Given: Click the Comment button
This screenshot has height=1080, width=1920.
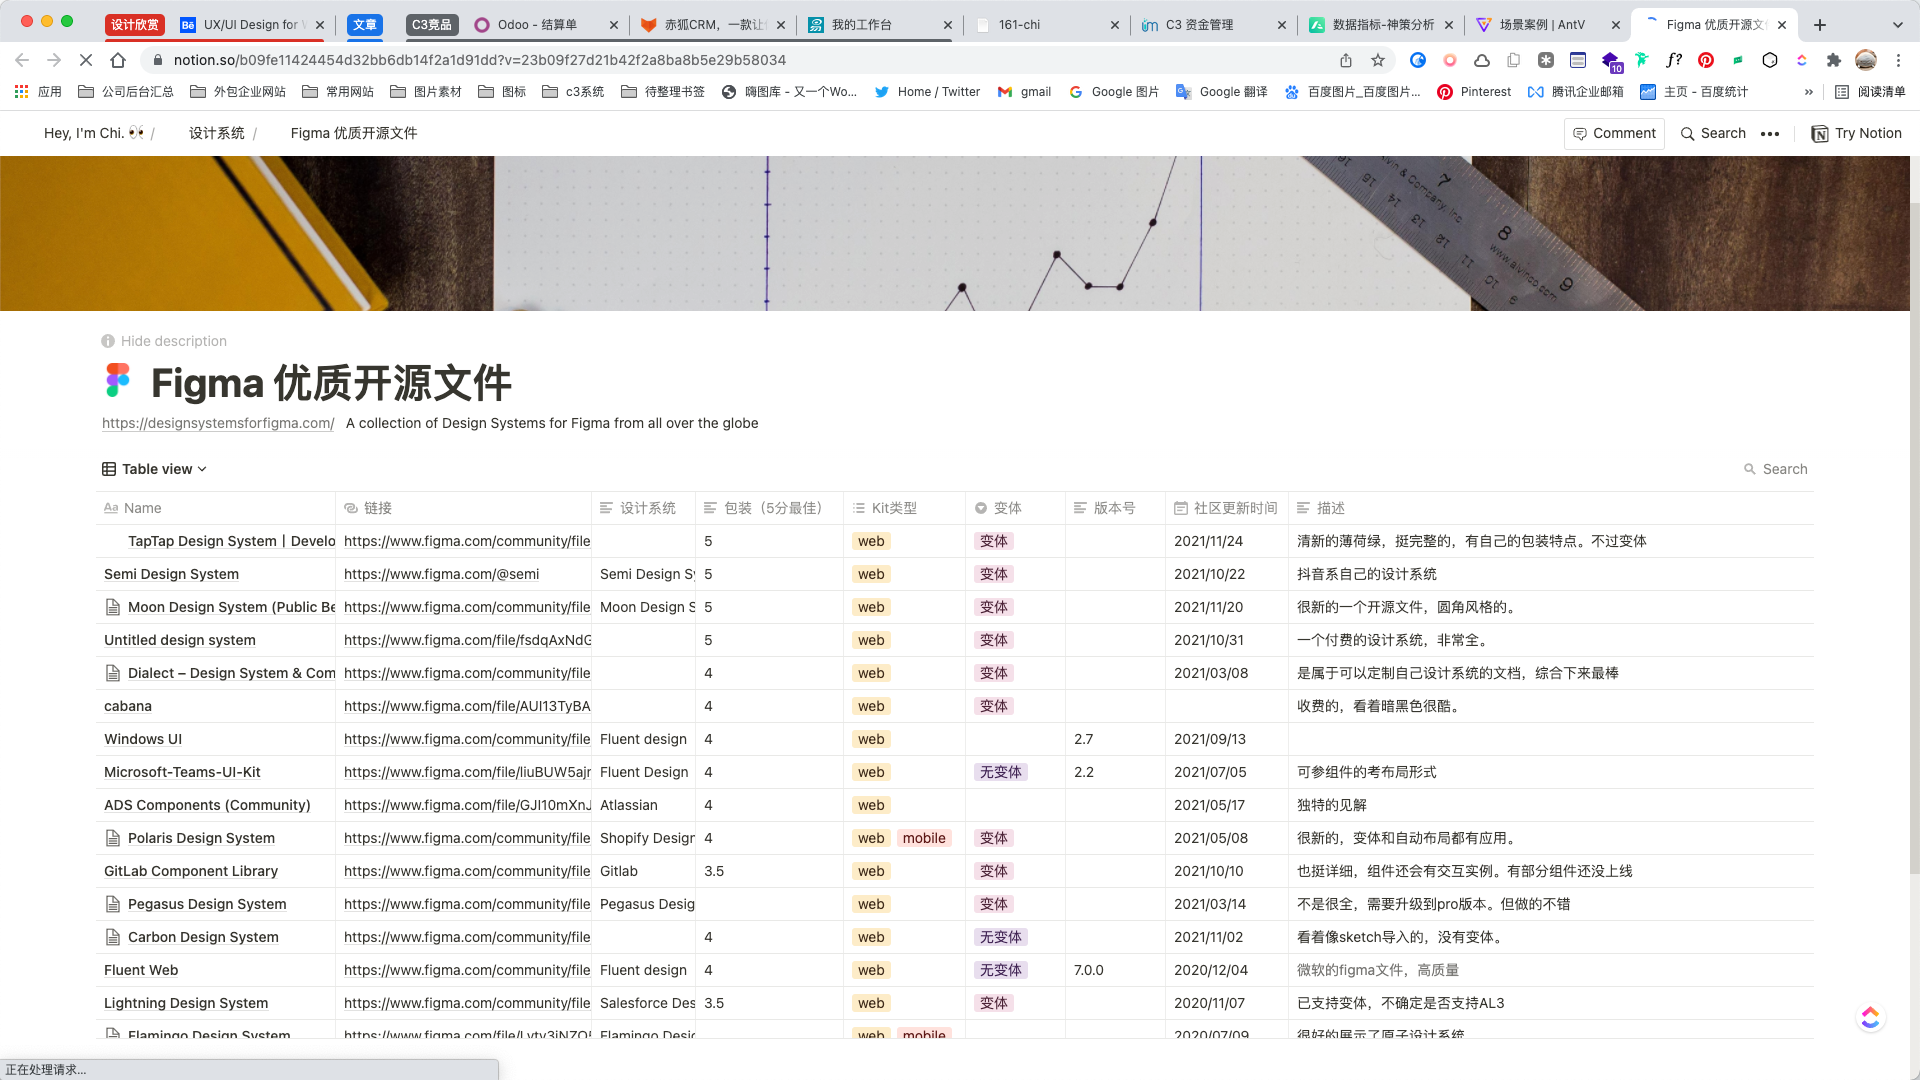Looking at the screenshot, I should 1614,133.
